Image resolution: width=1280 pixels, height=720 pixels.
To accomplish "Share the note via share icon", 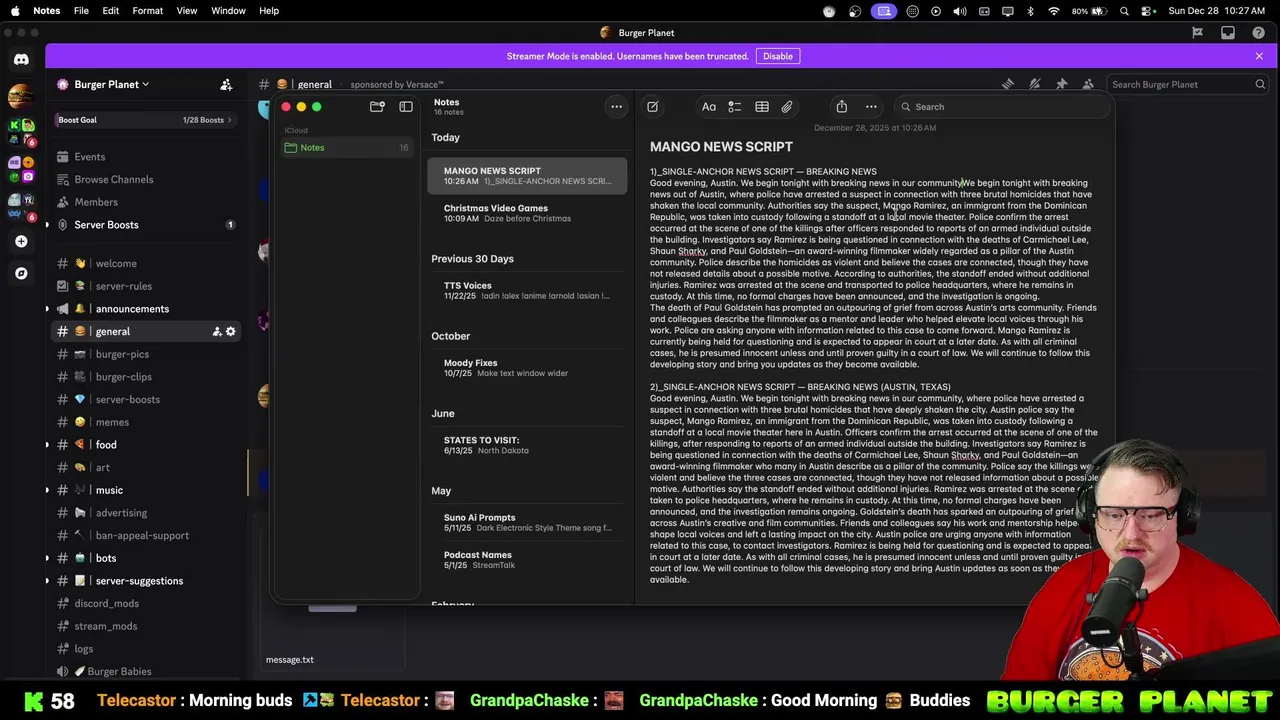I will pyautogui.click(x=842, y=107).
